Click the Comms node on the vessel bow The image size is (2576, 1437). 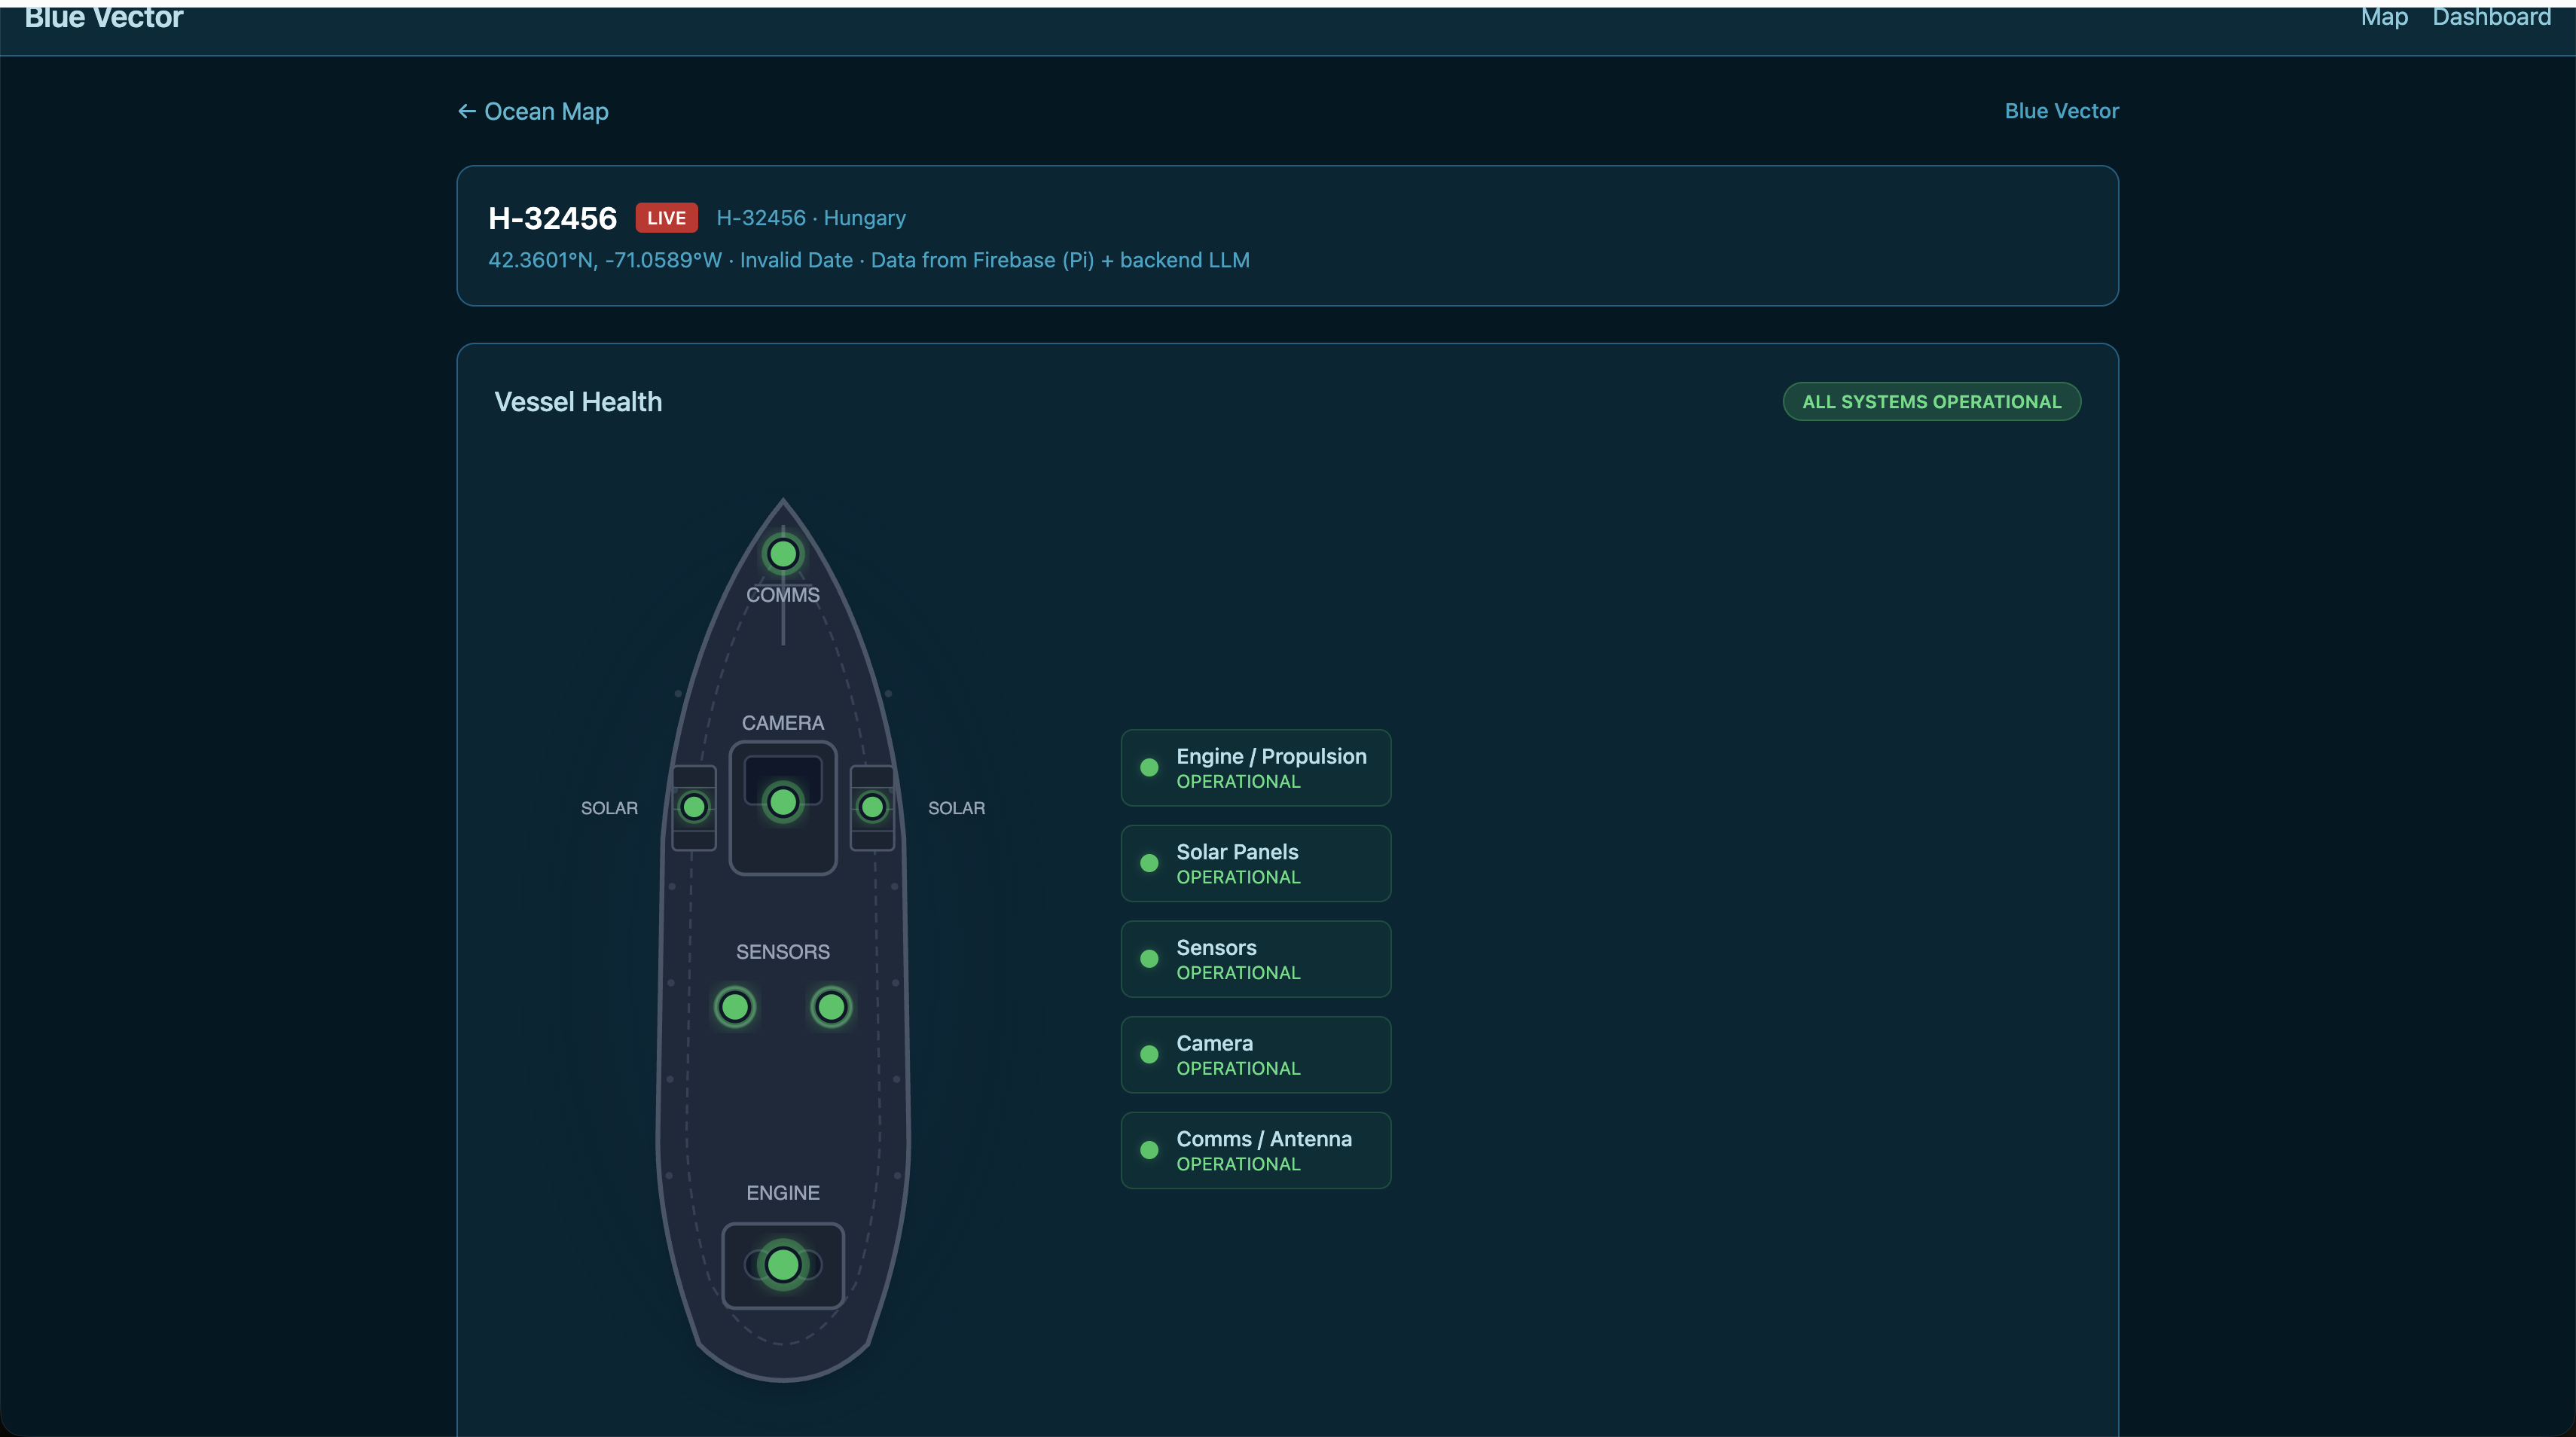(x=782, y=553)
